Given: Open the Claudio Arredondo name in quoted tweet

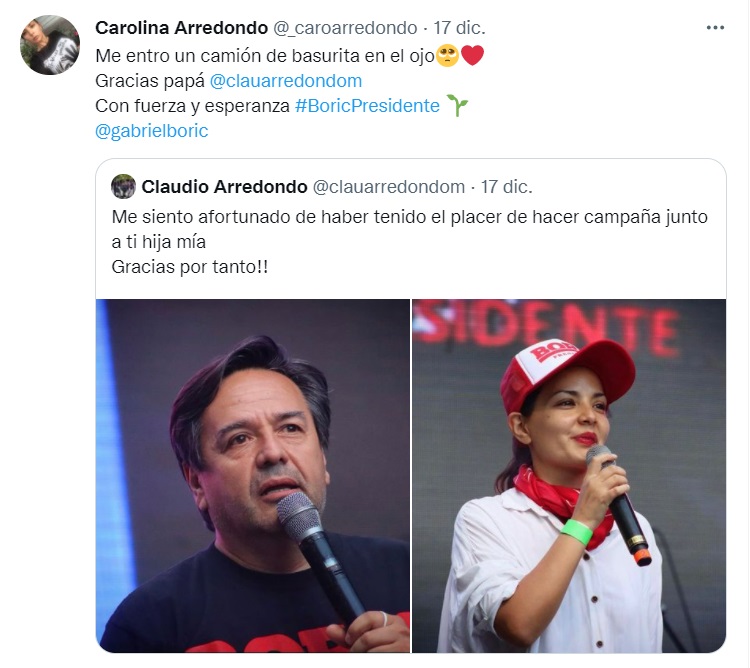Looking at the screenshot, I should point(224,186).
